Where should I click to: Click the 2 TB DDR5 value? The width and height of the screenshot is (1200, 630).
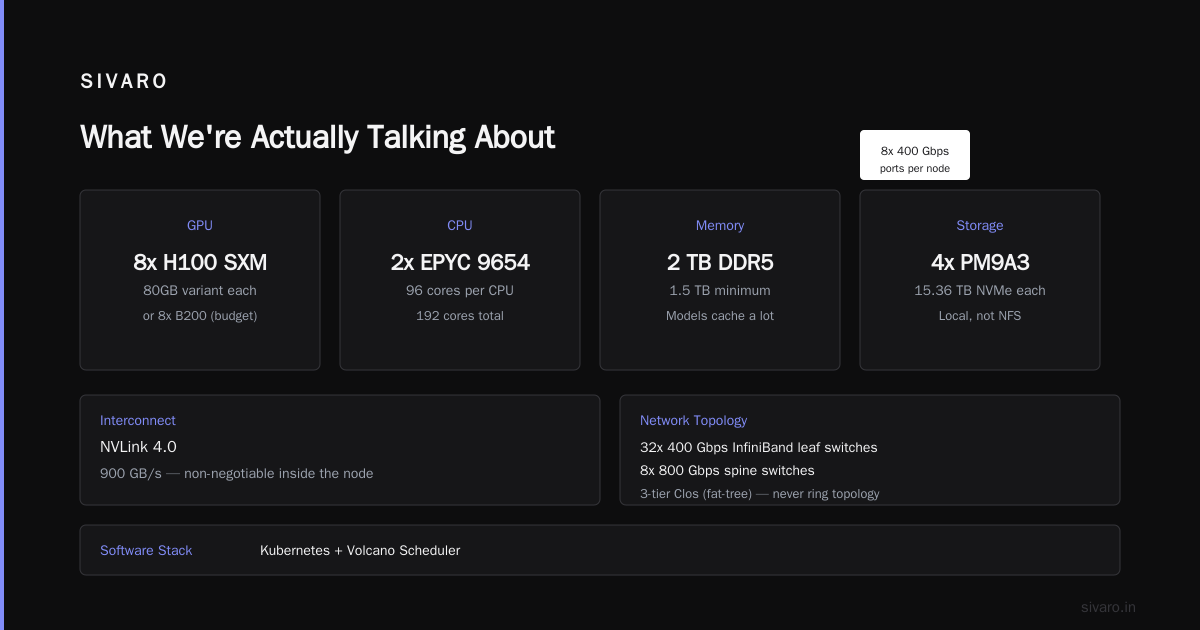pos(720,263)
